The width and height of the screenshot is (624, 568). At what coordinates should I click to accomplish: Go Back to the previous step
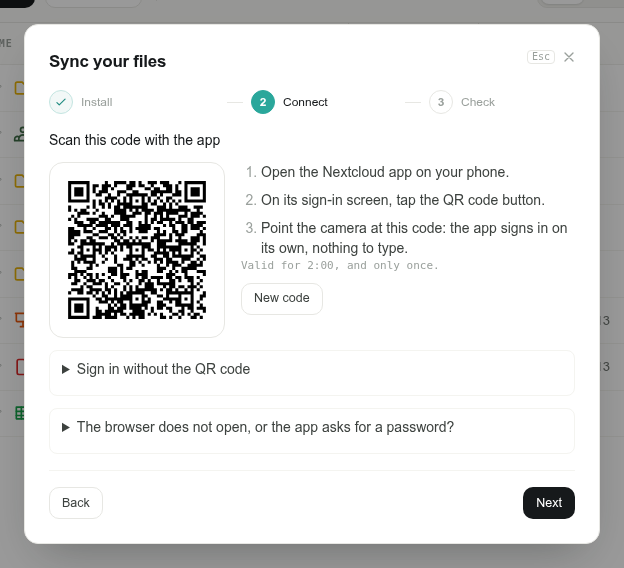[x=76, y=503]
